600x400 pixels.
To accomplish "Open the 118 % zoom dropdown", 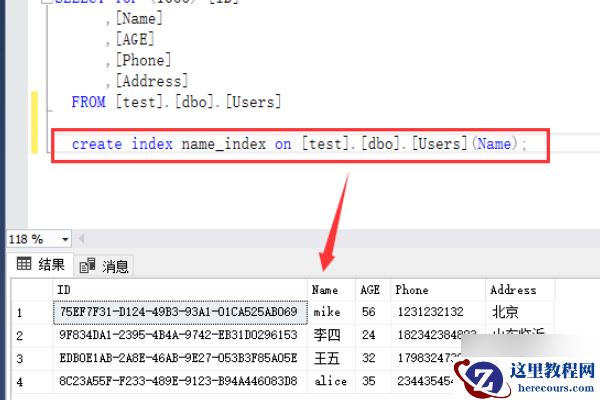I will point(65,240).
